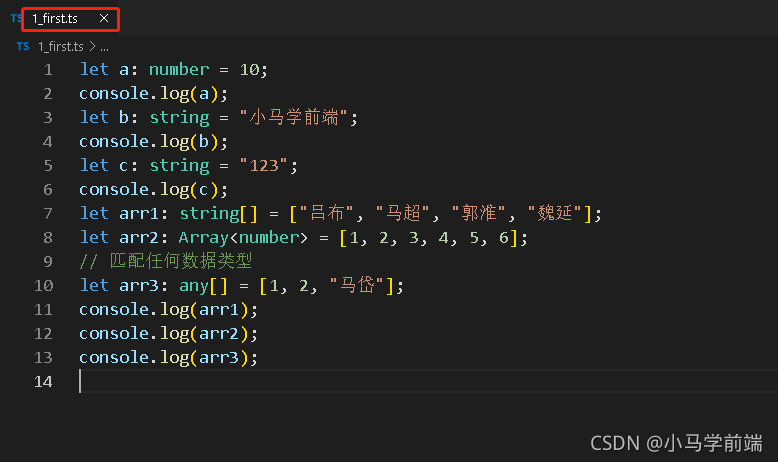Click the value 10 on line 1
The height and width of the screenshot is (462, 778).
coord(250,69)
